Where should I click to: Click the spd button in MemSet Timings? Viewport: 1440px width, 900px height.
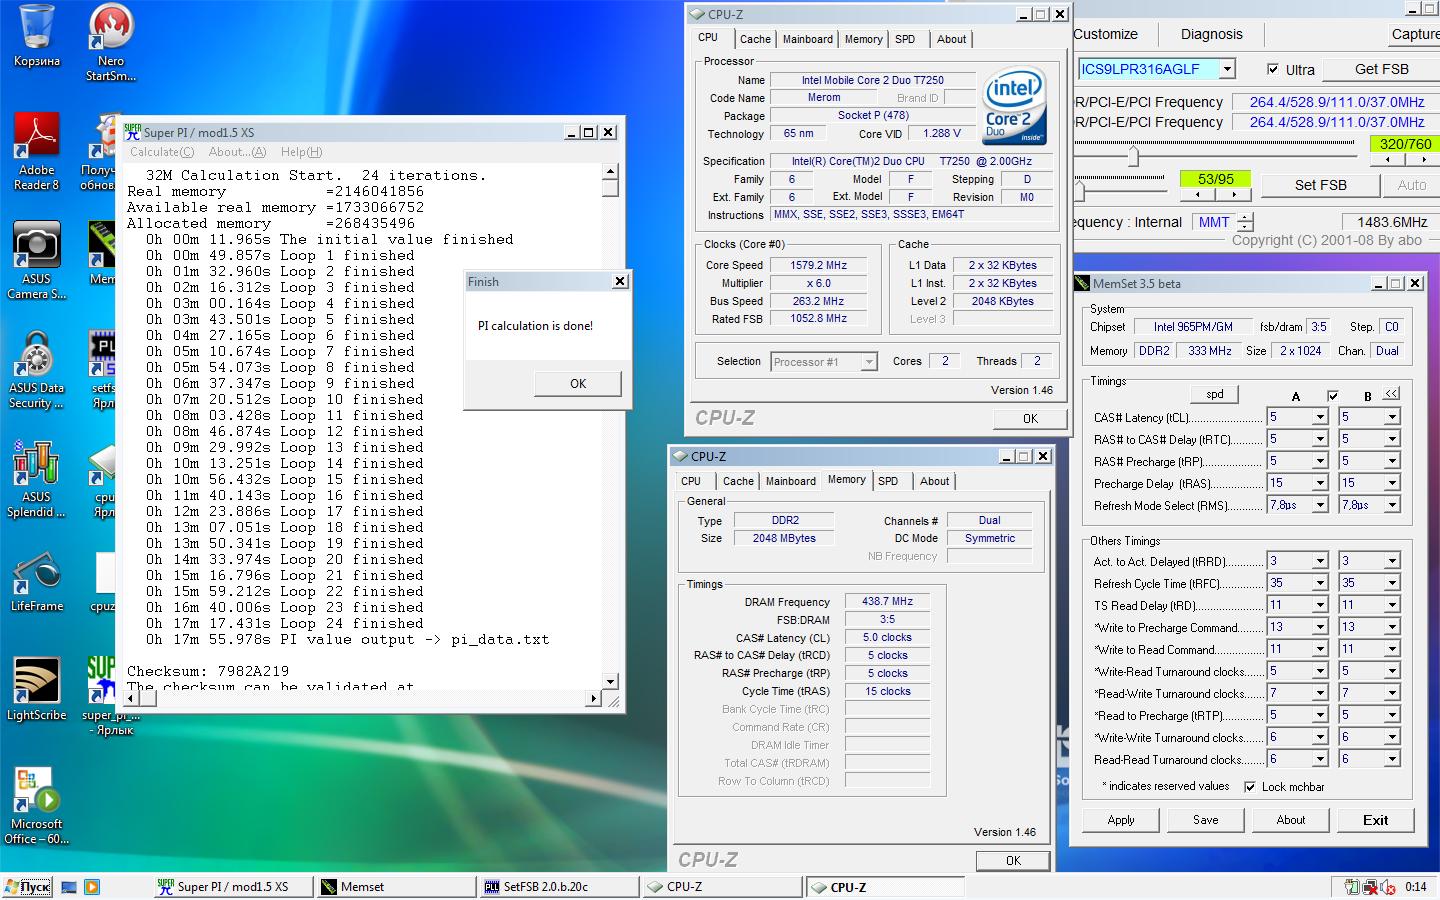1215,394
